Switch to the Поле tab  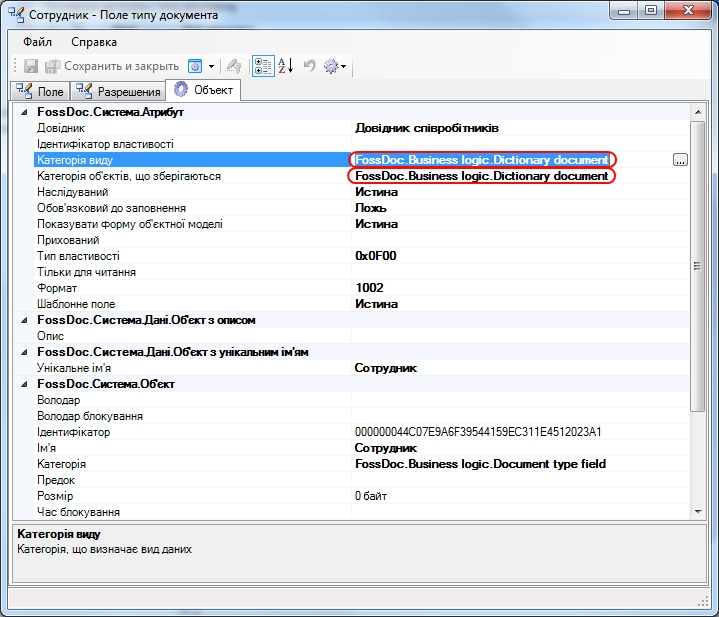[39, 91]
